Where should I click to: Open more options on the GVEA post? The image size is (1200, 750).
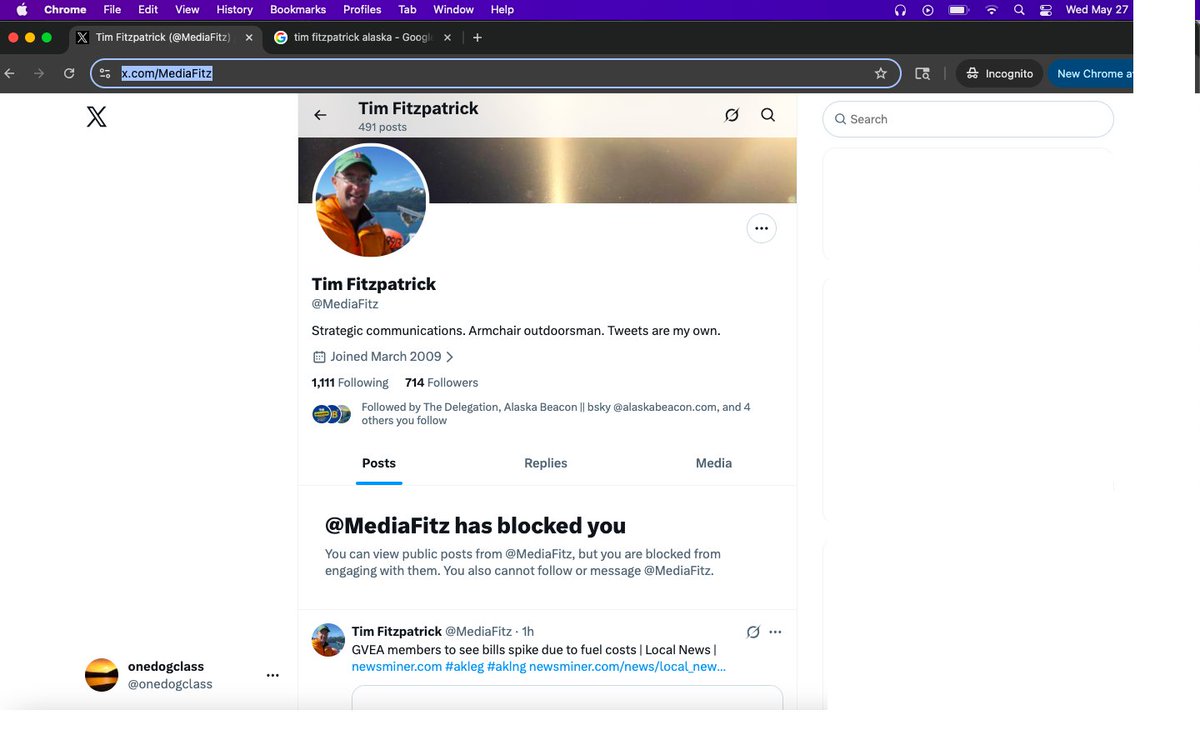775,632
